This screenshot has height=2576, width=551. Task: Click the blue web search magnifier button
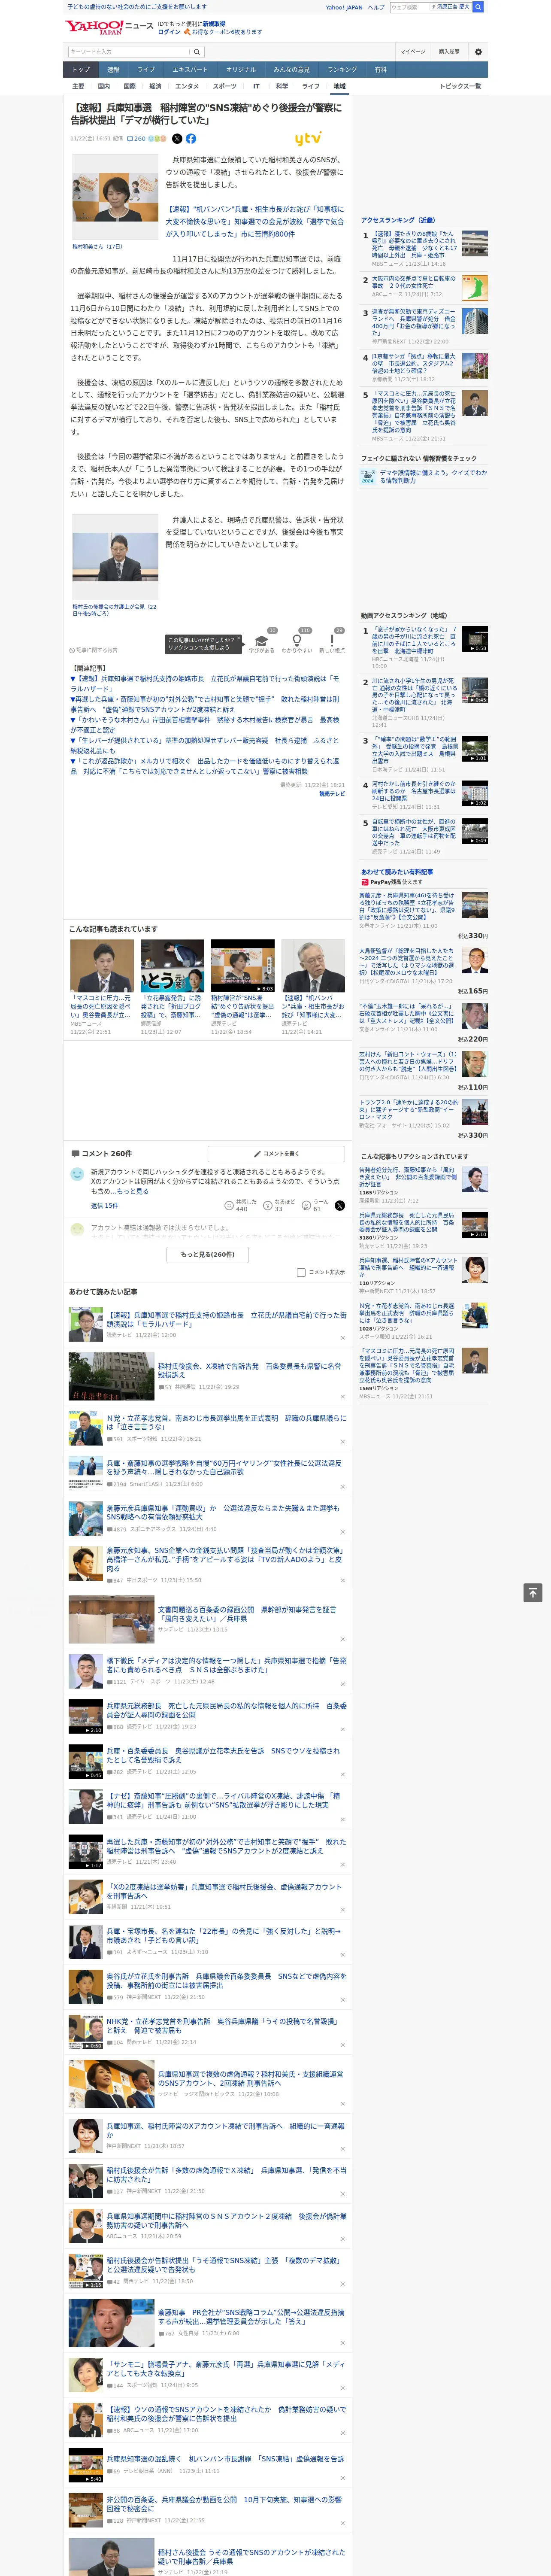(478, 7)
